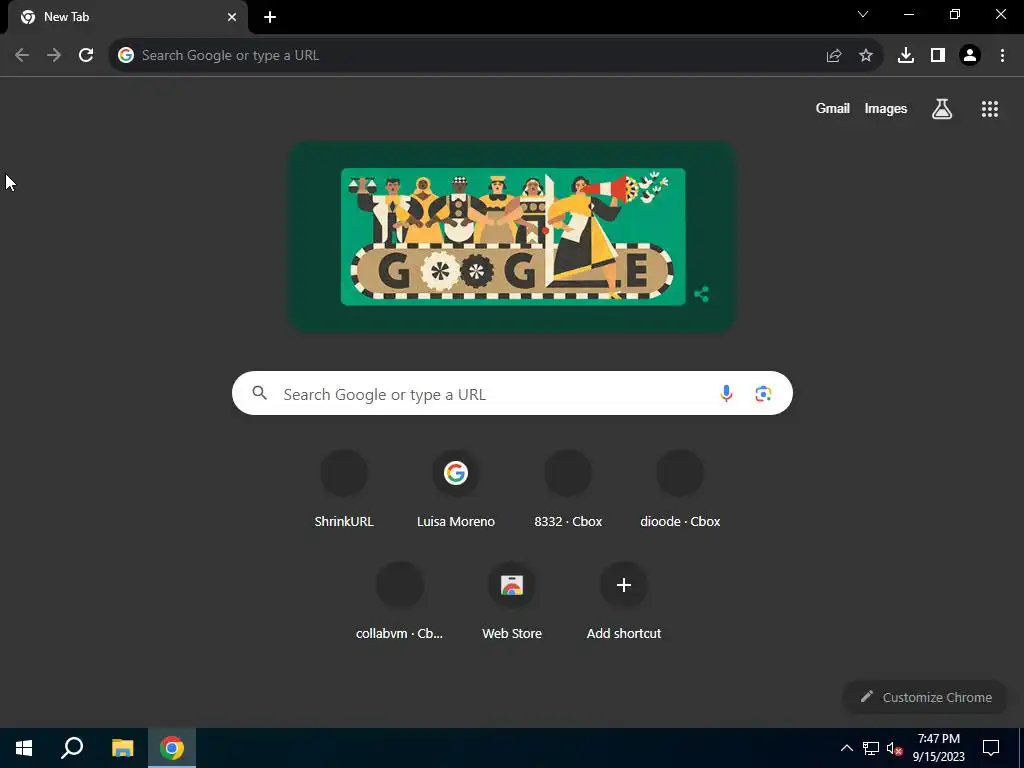1024x768 pixels.
Task: Open the Gmail link
Action: click(833, 109)
